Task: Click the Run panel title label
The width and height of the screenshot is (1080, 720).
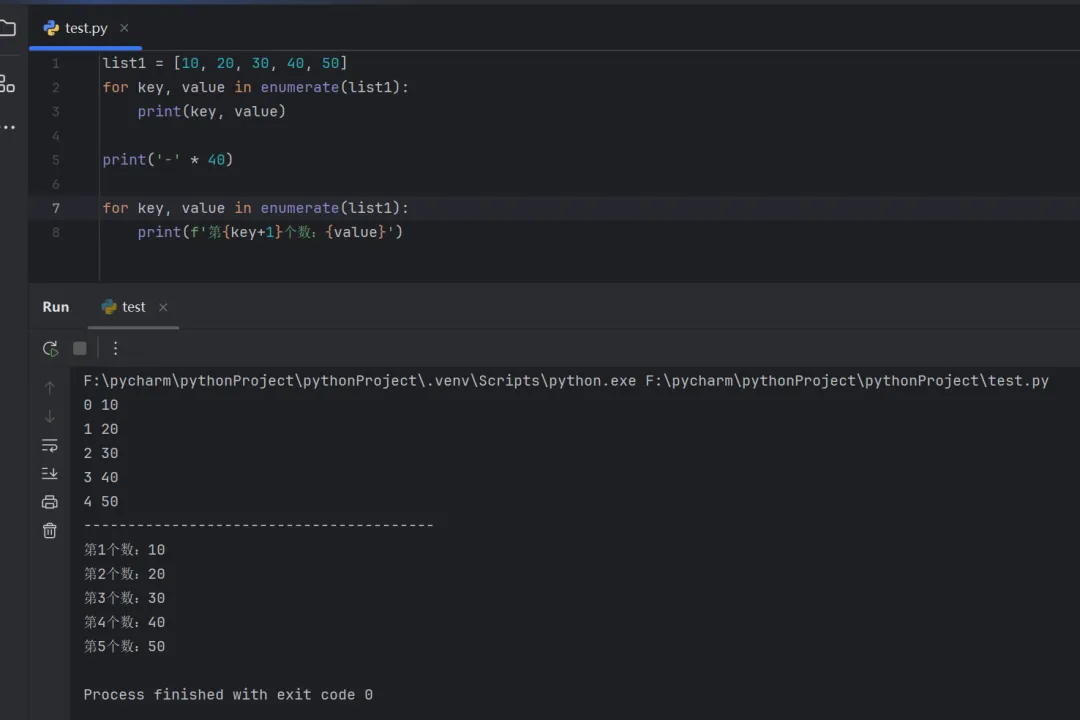Action: [56, 307]
